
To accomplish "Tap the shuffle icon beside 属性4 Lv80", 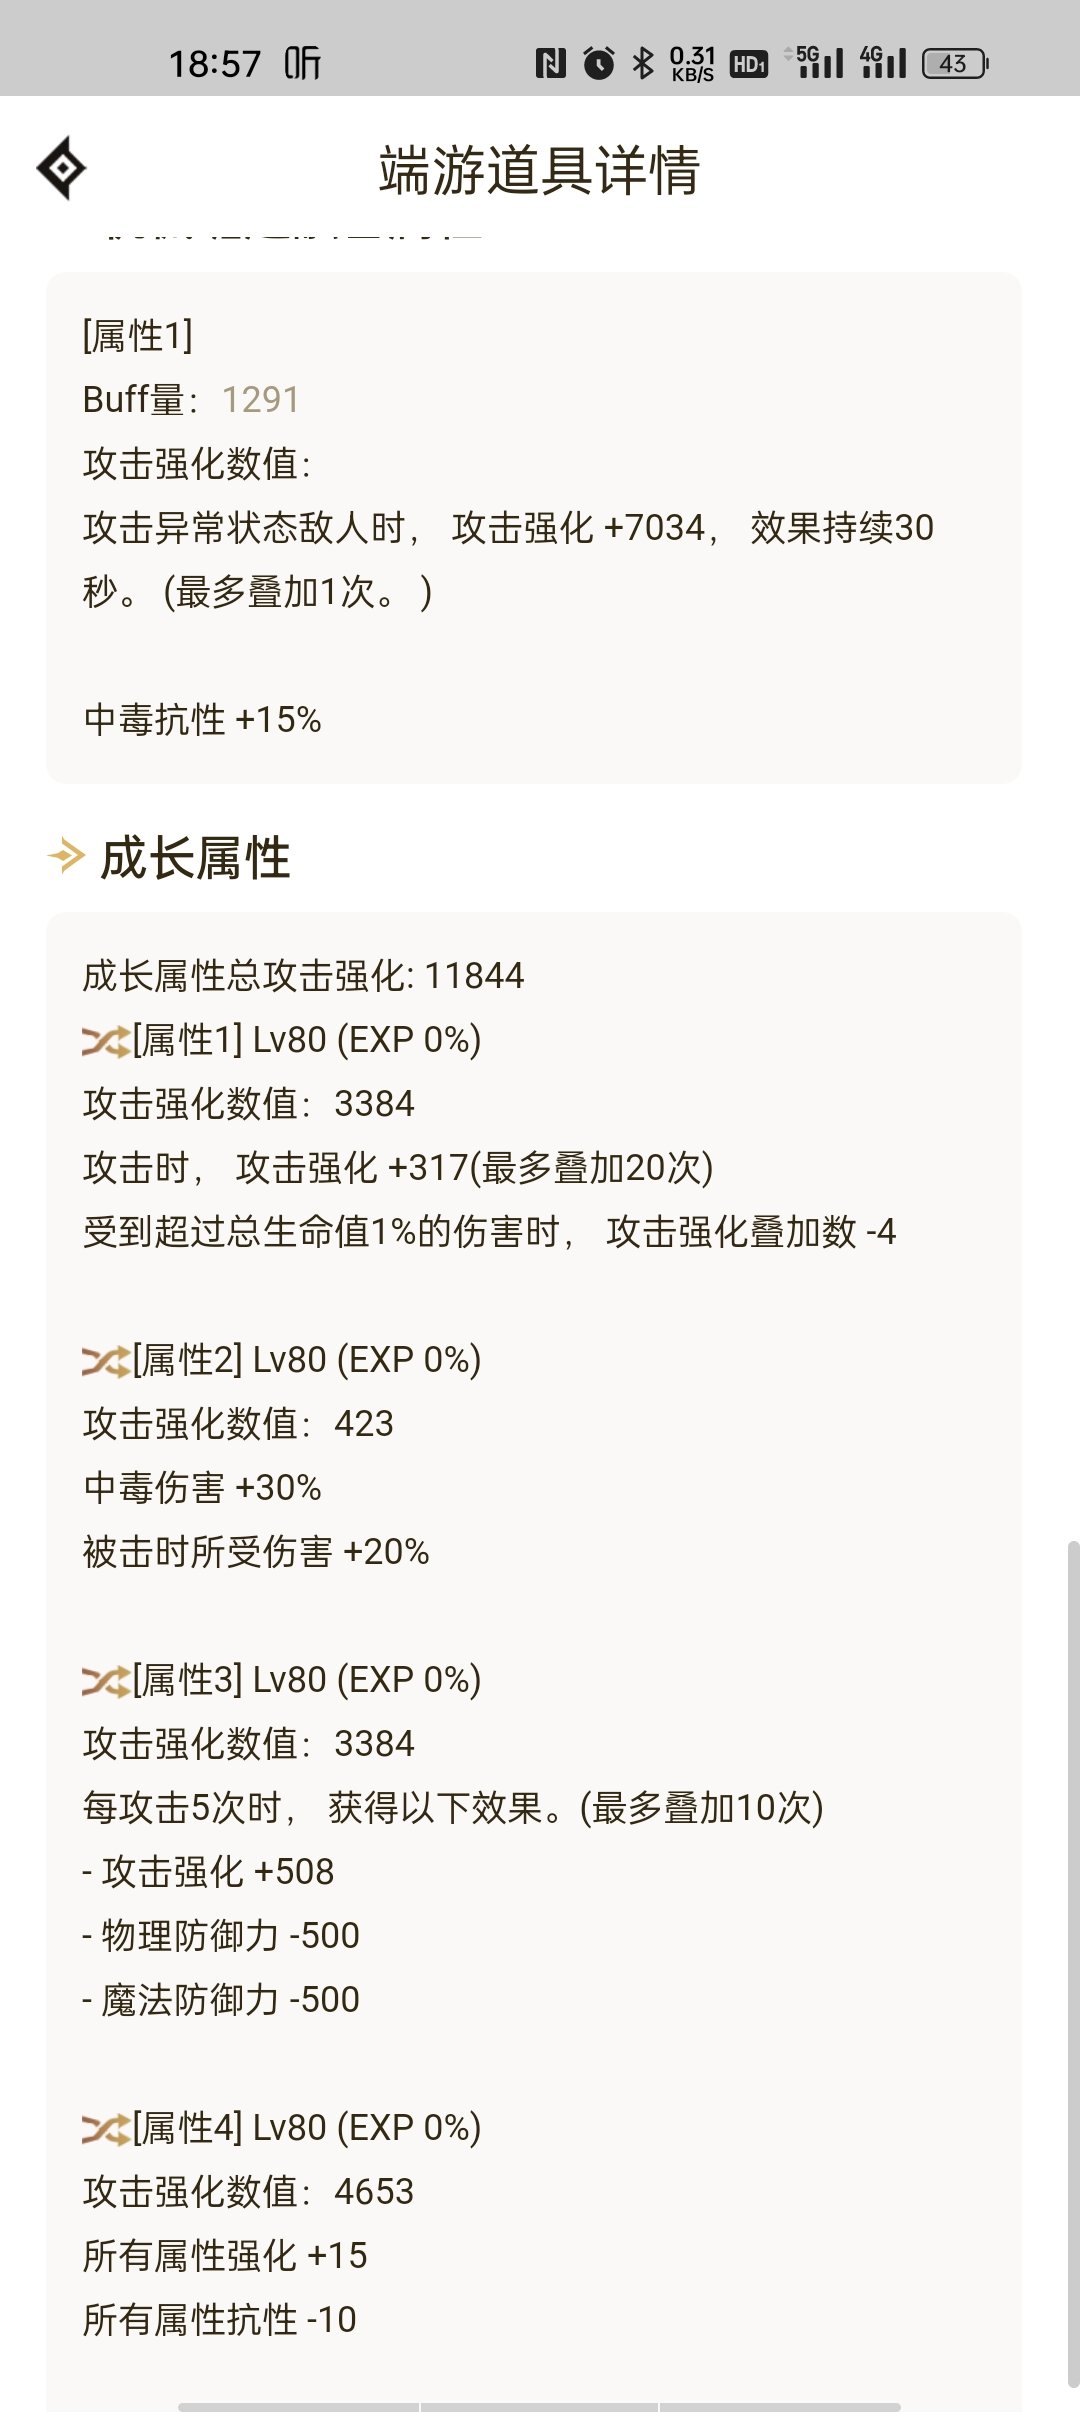I will coord(106,2130).
